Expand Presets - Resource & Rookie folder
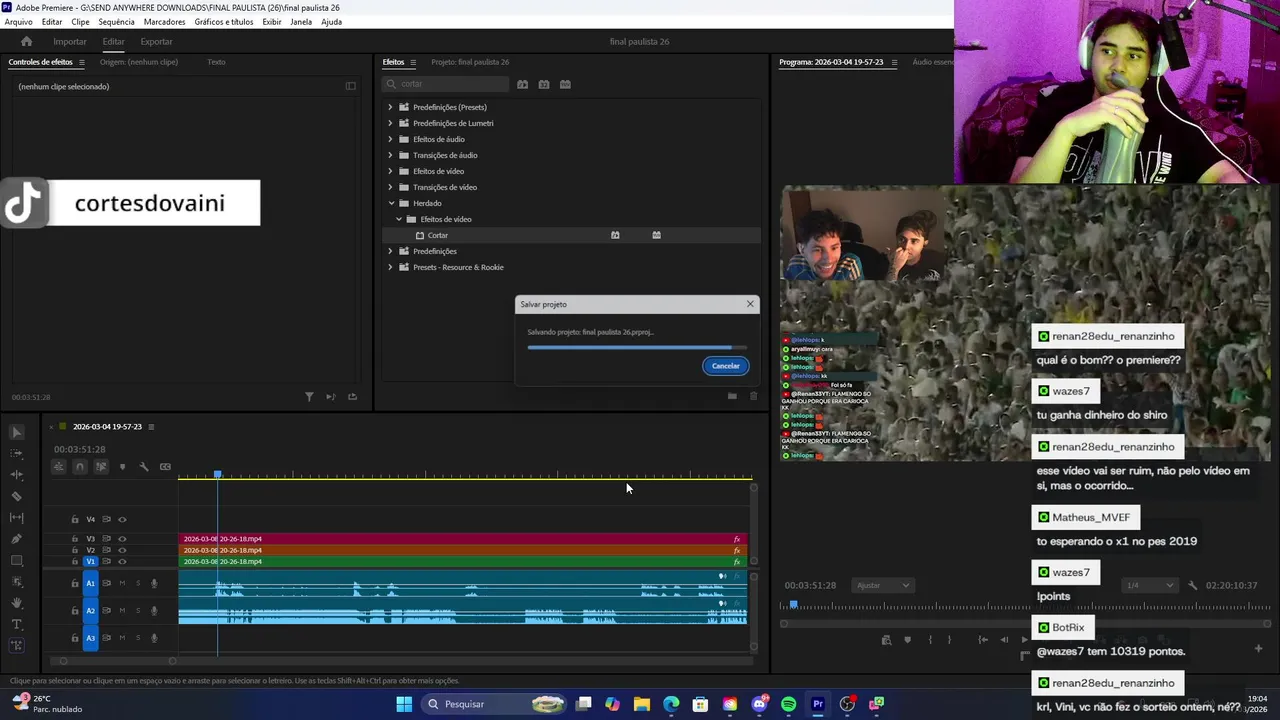The height and width of the screenshot is (720, 1280). click(390, 267)
